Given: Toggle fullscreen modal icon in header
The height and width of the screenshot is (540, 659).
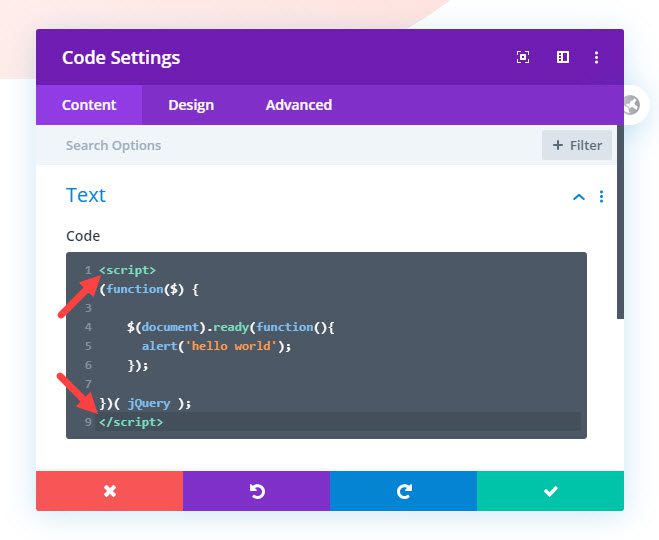Looking at the screenshot, I should 522,57.
